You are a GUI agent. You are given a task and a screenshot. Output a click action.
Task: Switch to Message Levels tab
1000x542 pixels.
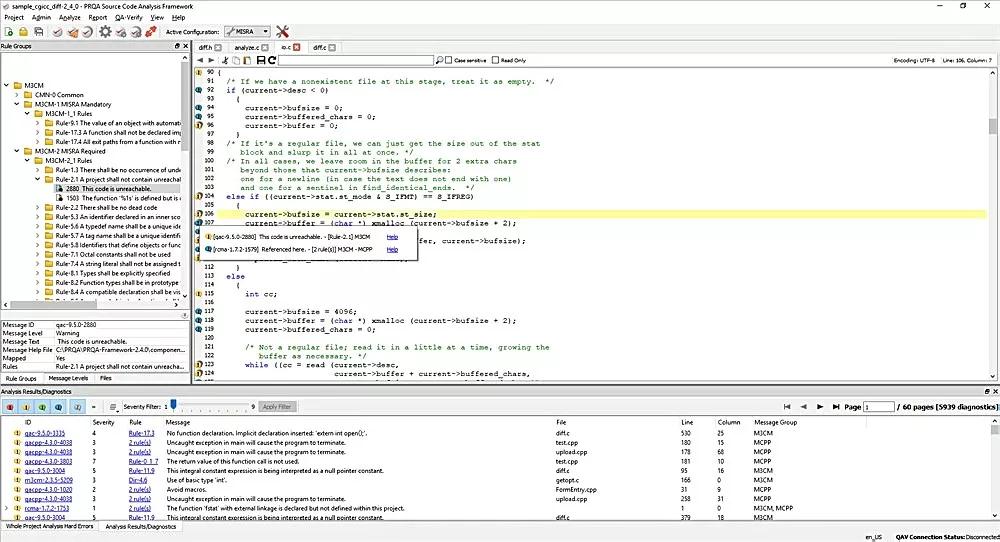(68, 378)
